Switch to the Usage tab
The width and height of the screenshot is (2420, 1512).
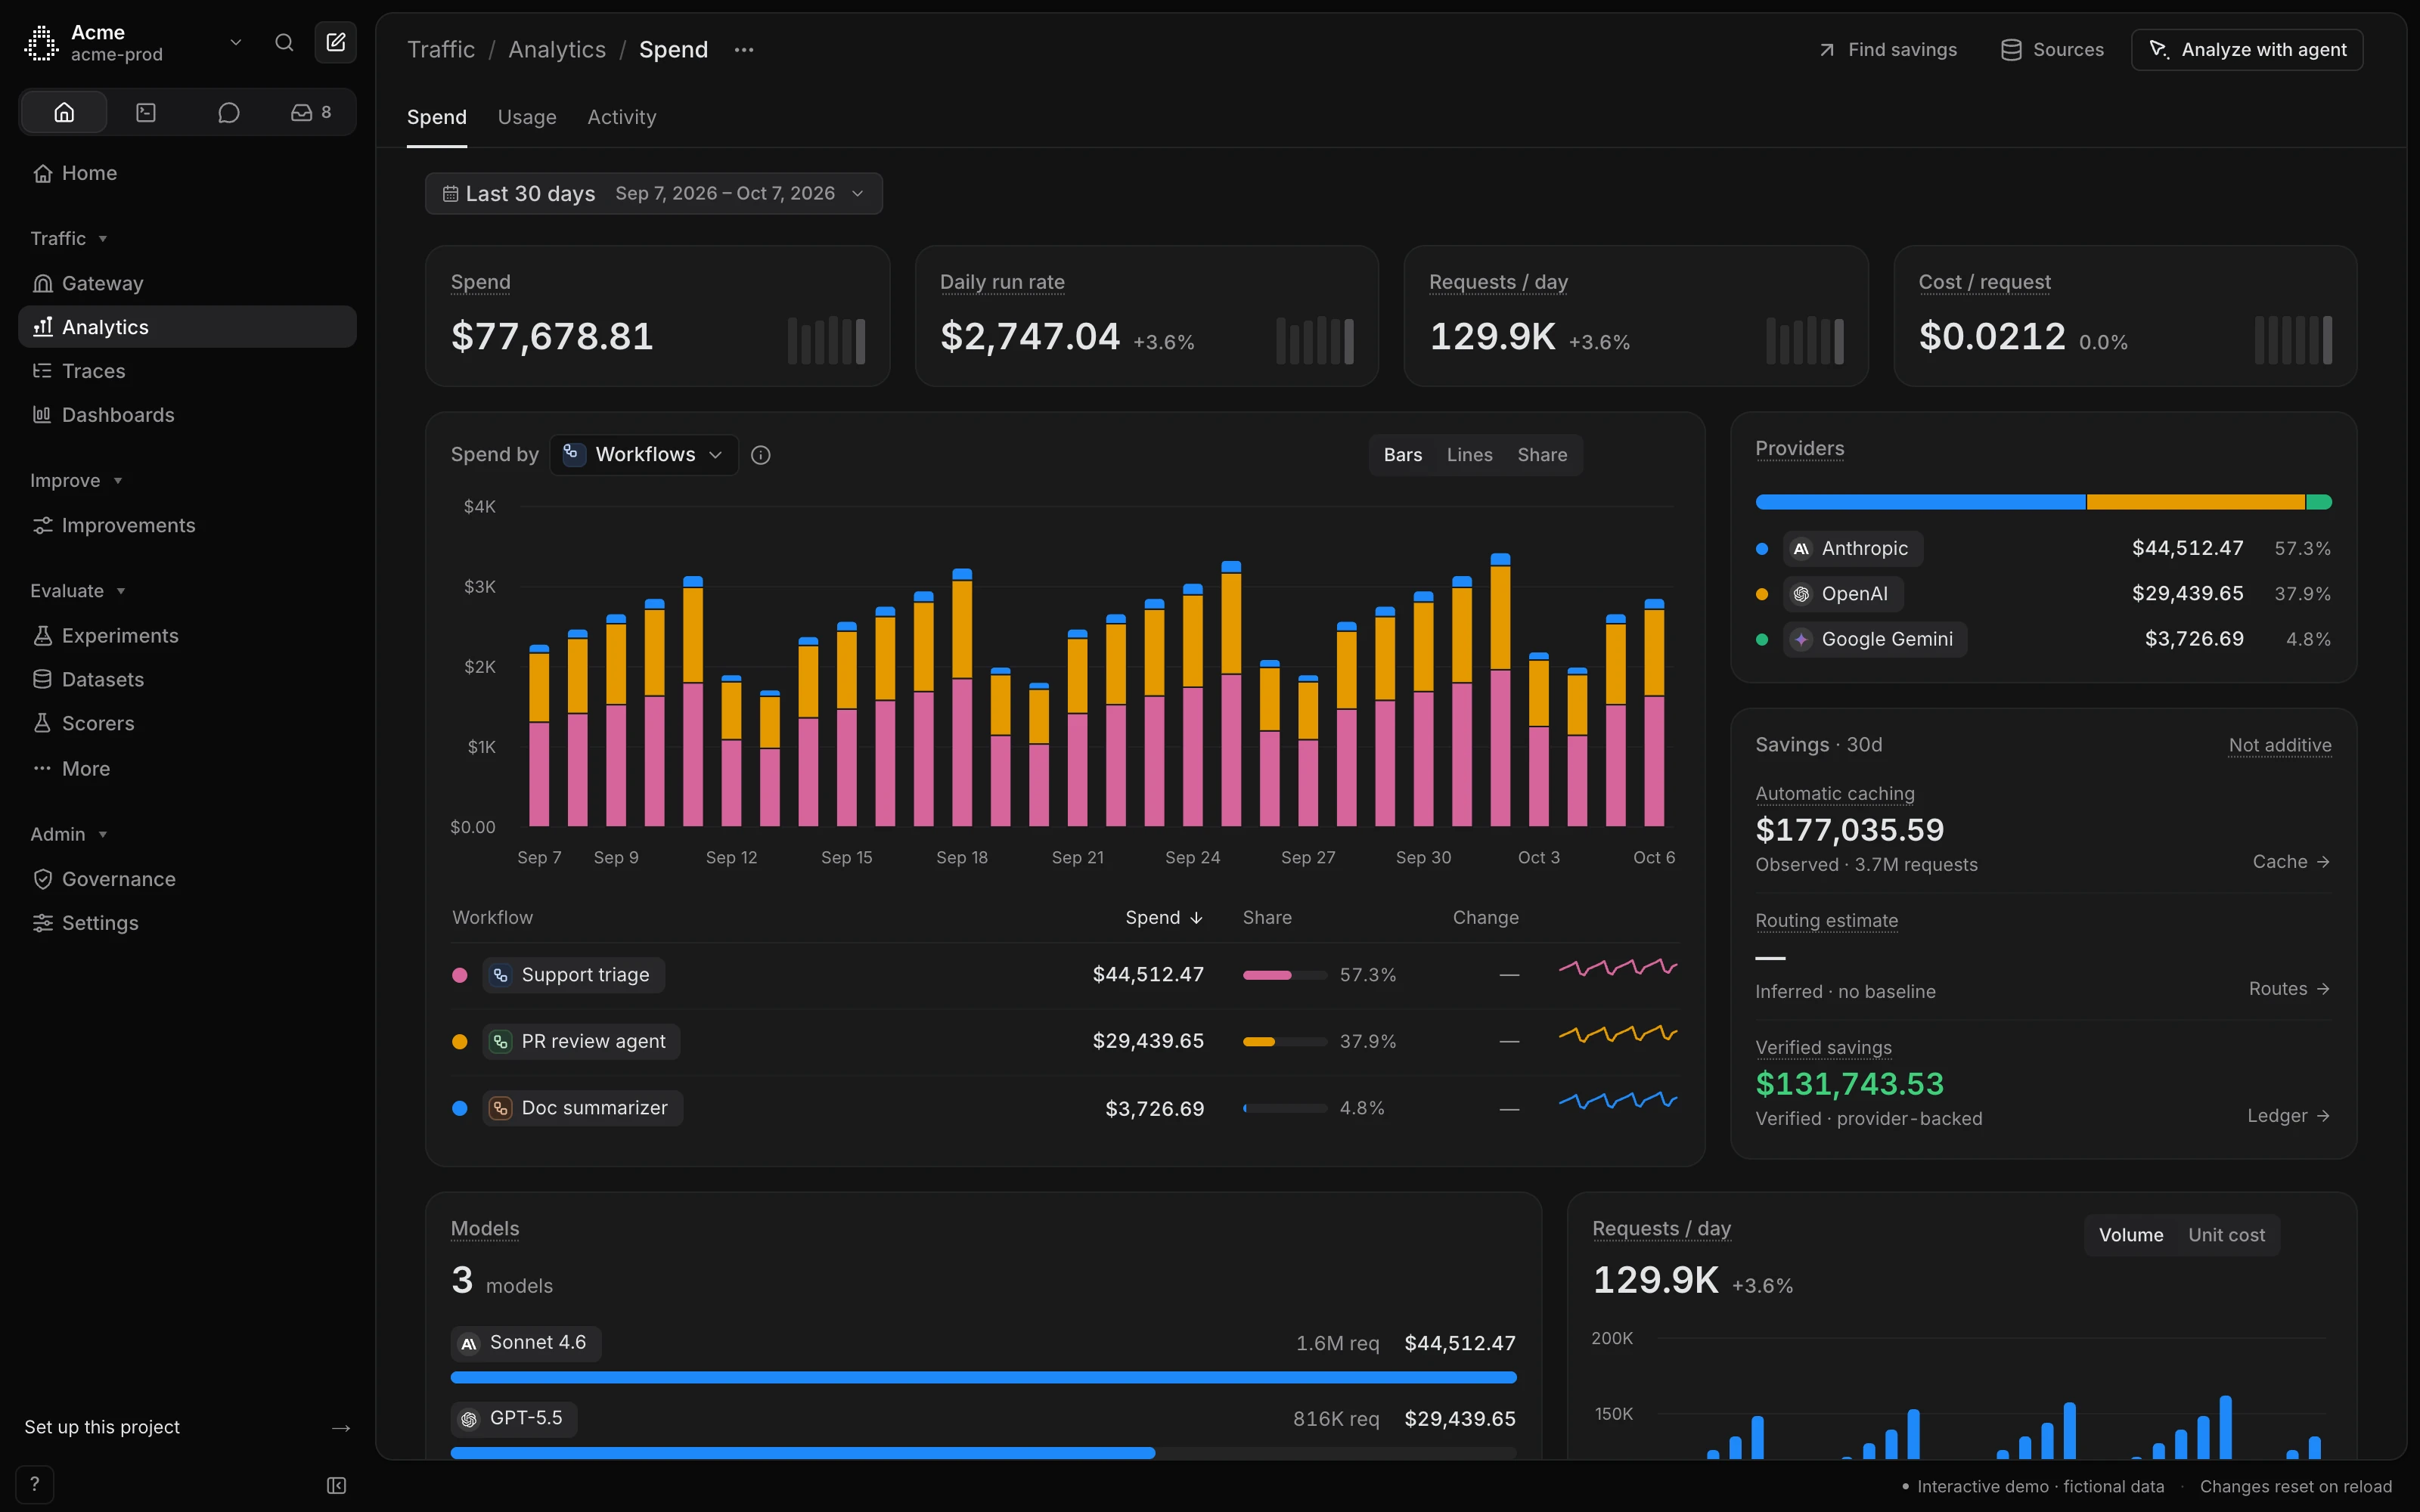527,117
